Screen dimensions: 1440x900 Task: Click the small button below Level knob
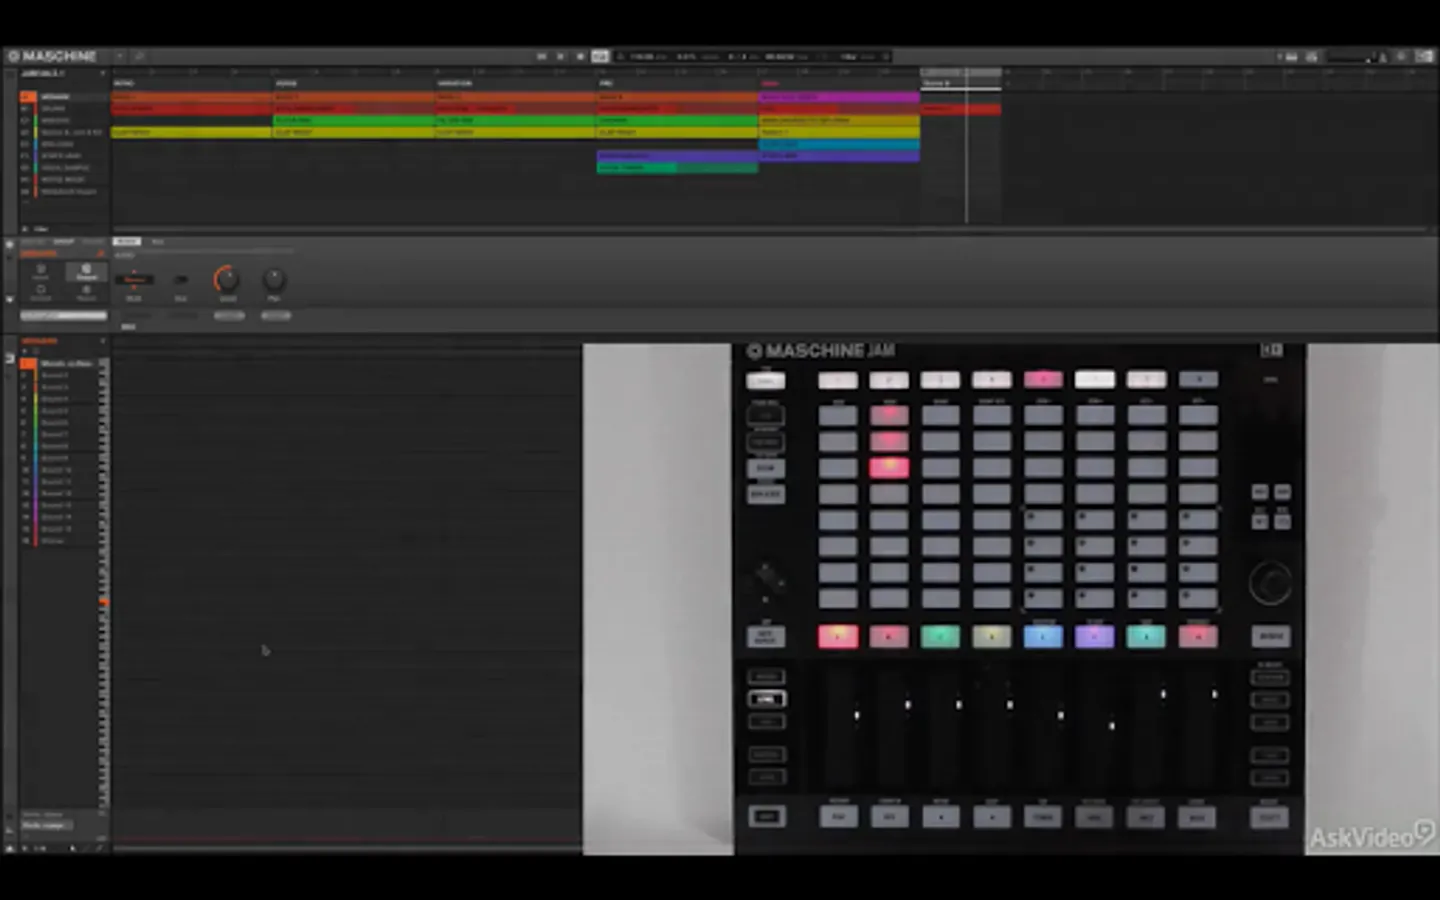tap(229, 316)
